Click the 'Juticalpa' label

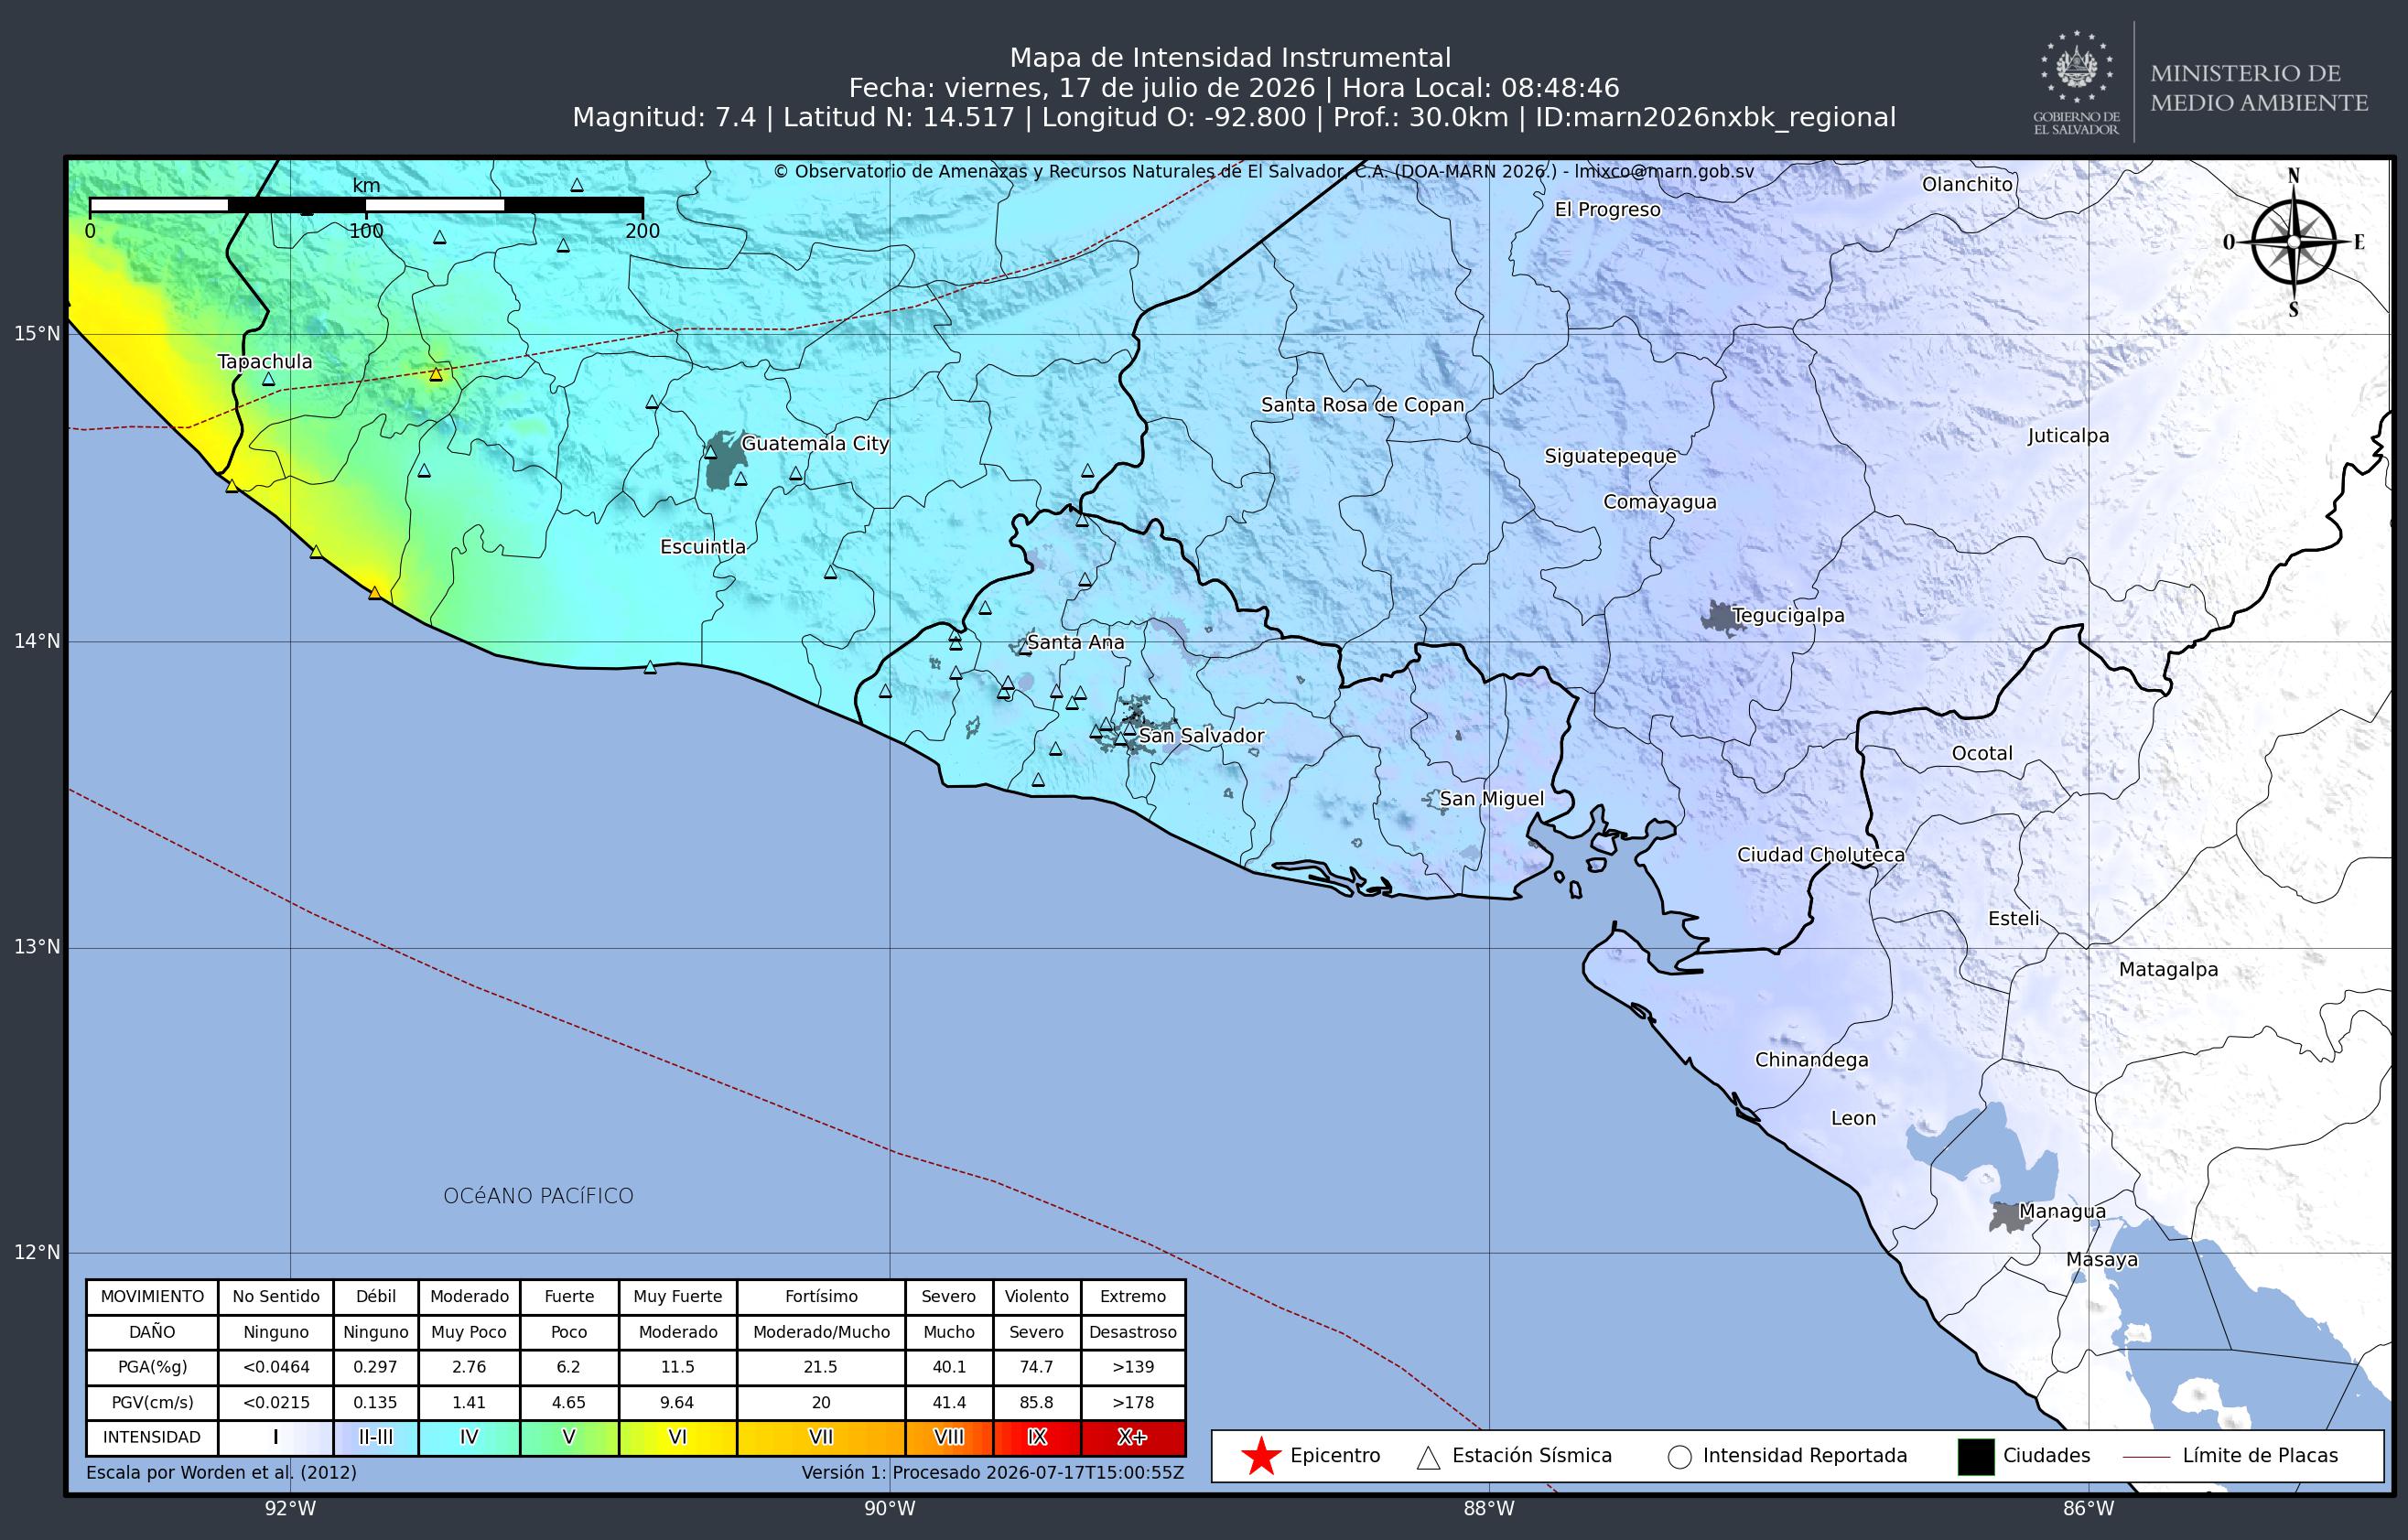click(2068, 436)
